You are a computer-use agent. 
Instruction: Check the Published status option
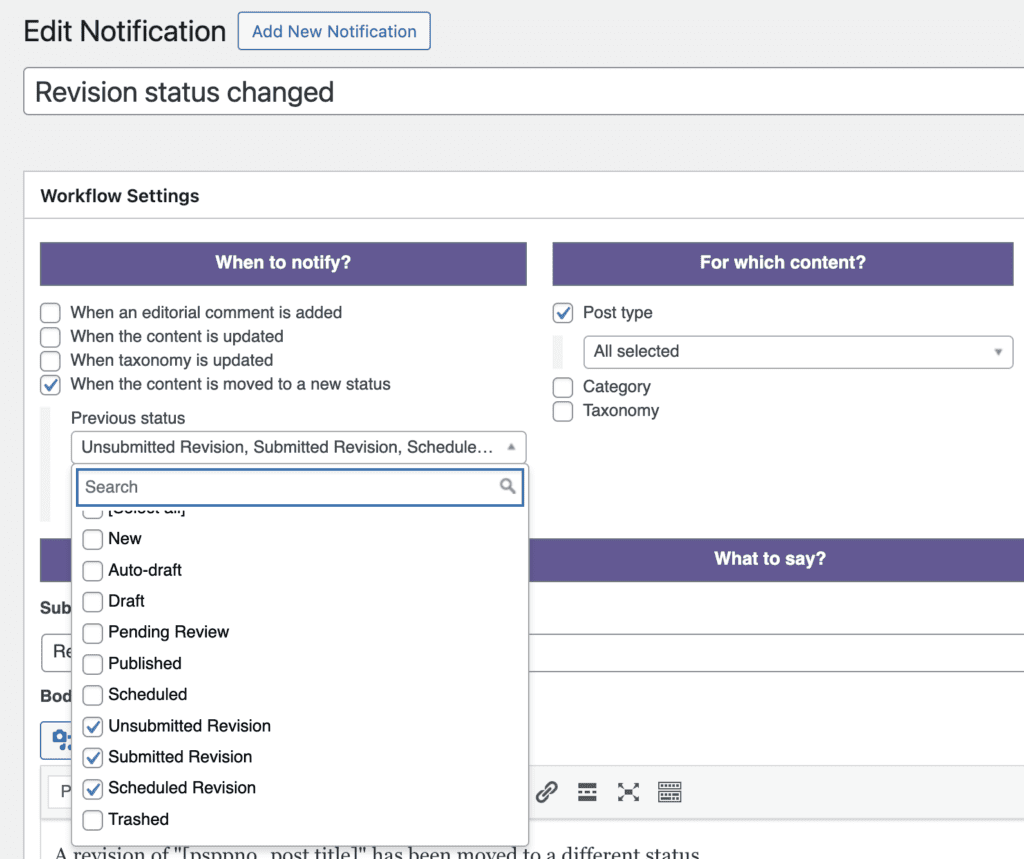click(93, 663)
